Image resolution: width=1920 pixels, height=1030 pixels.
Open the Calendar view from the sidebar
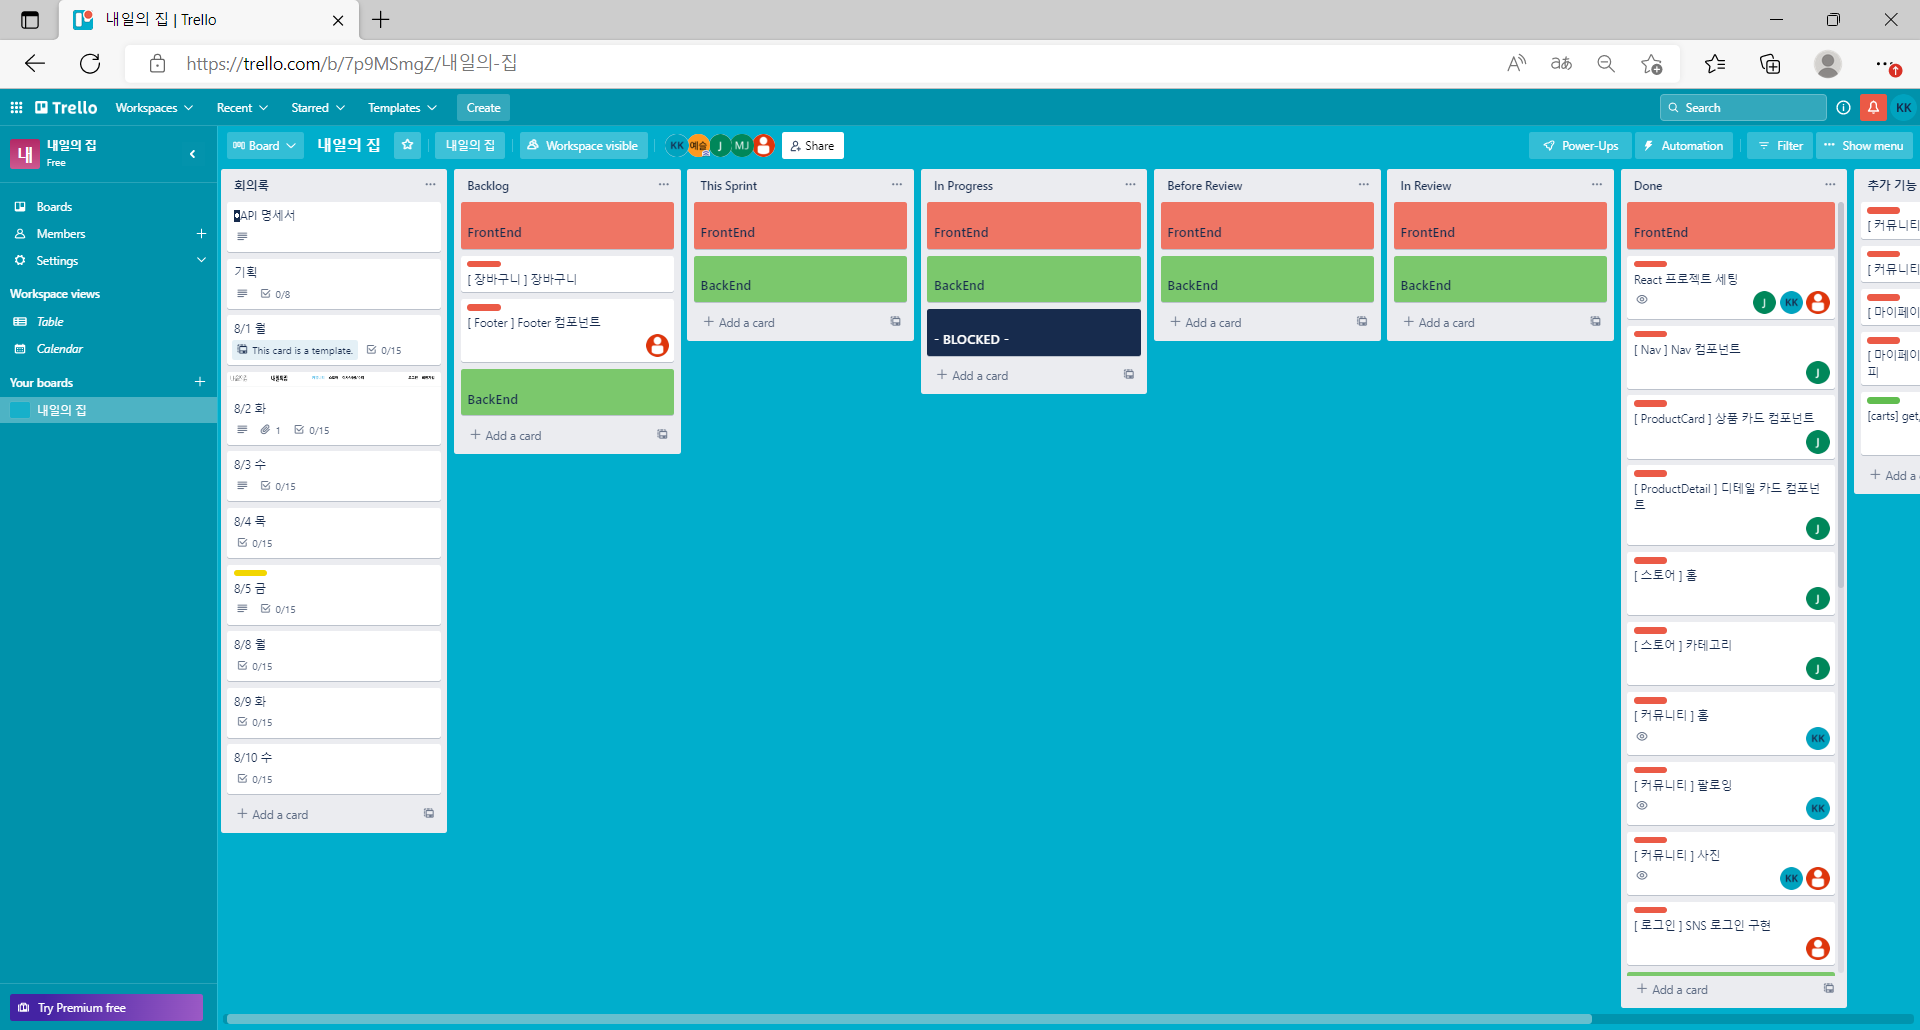[60, 348]
